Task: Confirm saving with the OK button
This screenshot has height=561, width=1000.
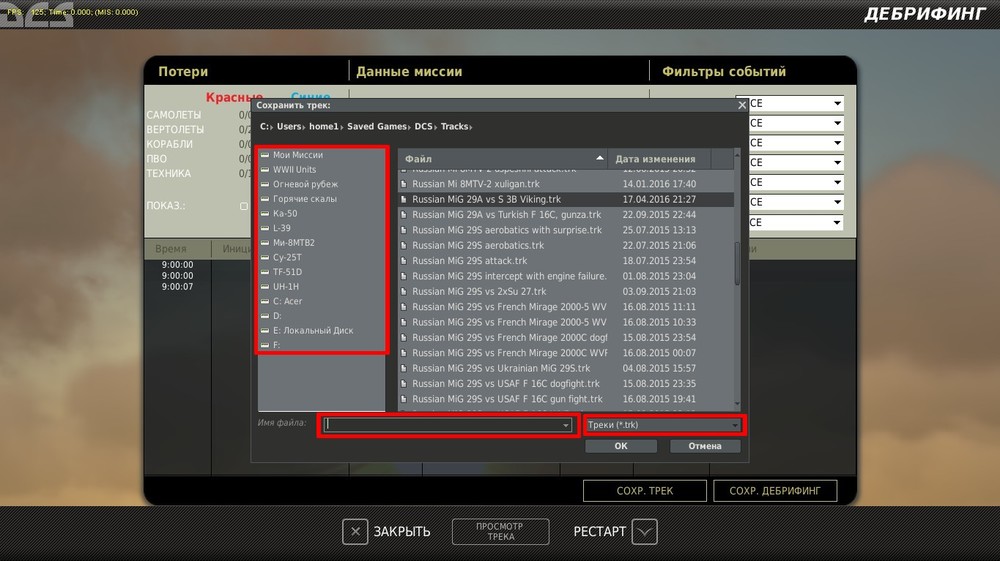Action: click(621, 446)
